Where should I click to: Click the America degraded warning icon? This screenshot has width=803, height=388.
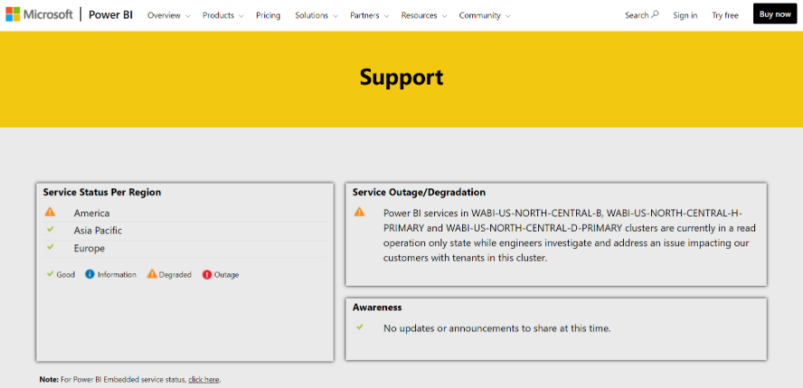click(x=50, y=211)
